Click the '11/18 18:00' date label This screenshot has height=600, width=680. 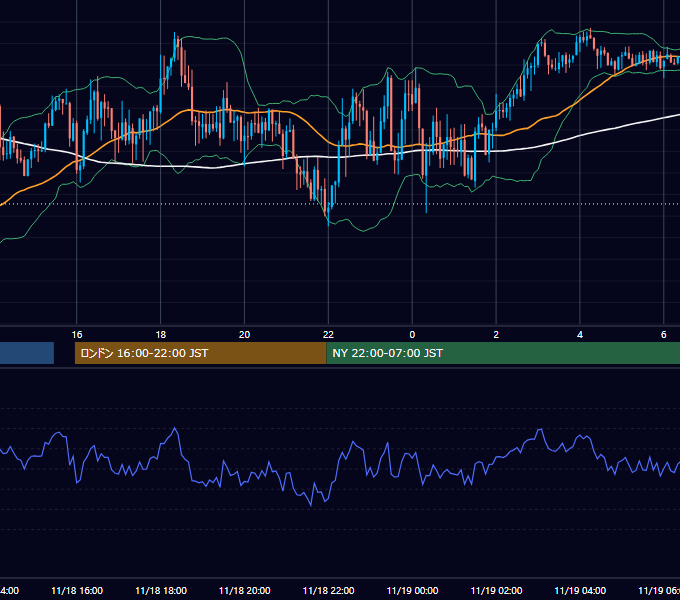[x=161, y=590]
